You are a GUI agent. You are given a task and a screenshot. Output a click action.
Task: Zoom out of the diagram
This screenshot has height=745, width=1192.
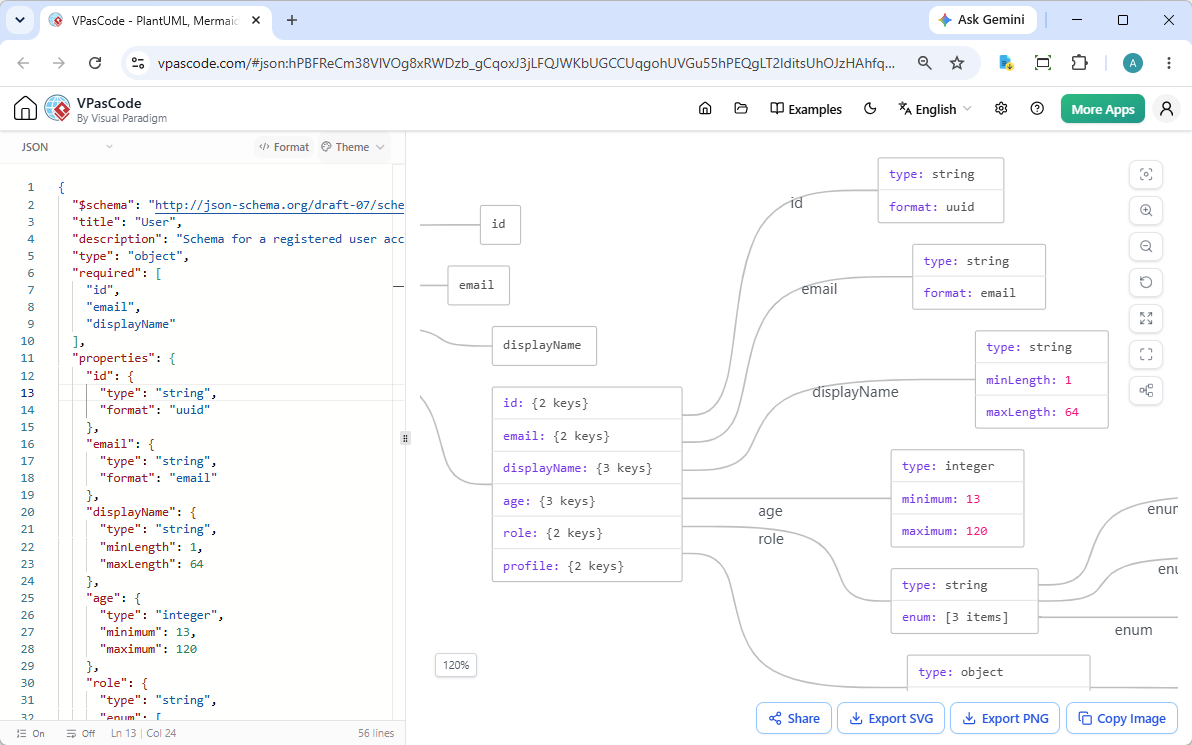pos(1146,246)
